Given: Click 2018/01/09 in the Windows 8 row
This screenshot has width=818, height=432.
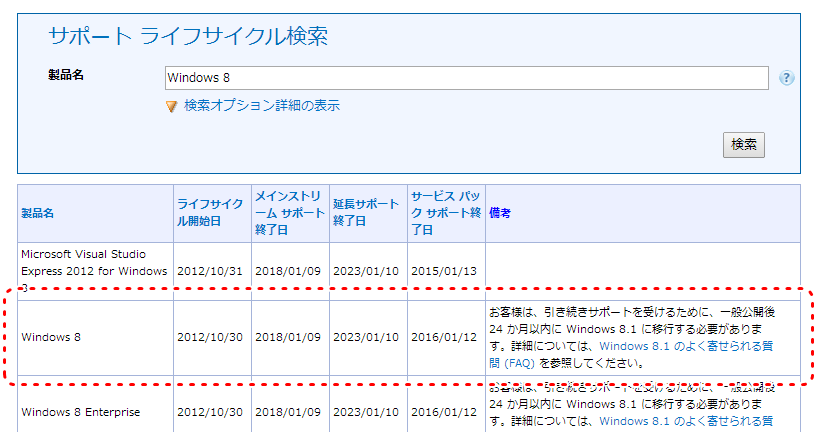Looking at the screenshot, I should 288,338.
